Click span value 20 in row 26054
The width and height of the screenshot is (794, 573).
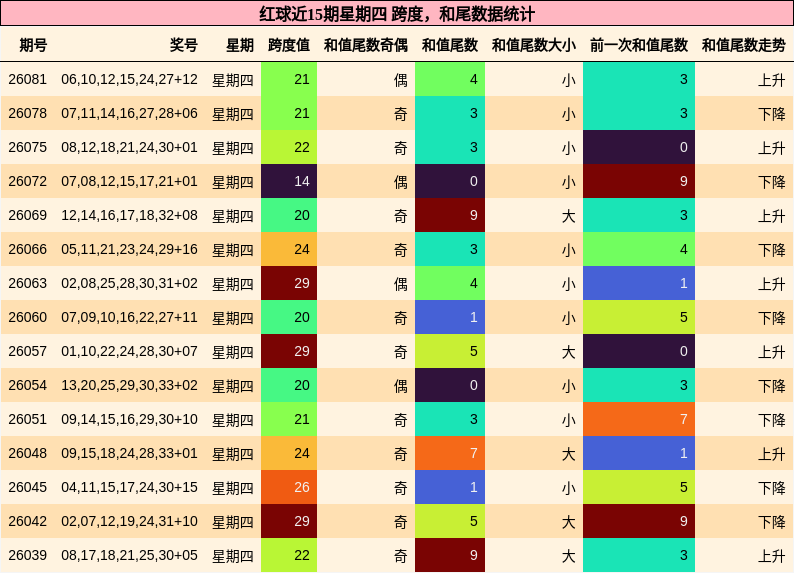coord(289,385)
